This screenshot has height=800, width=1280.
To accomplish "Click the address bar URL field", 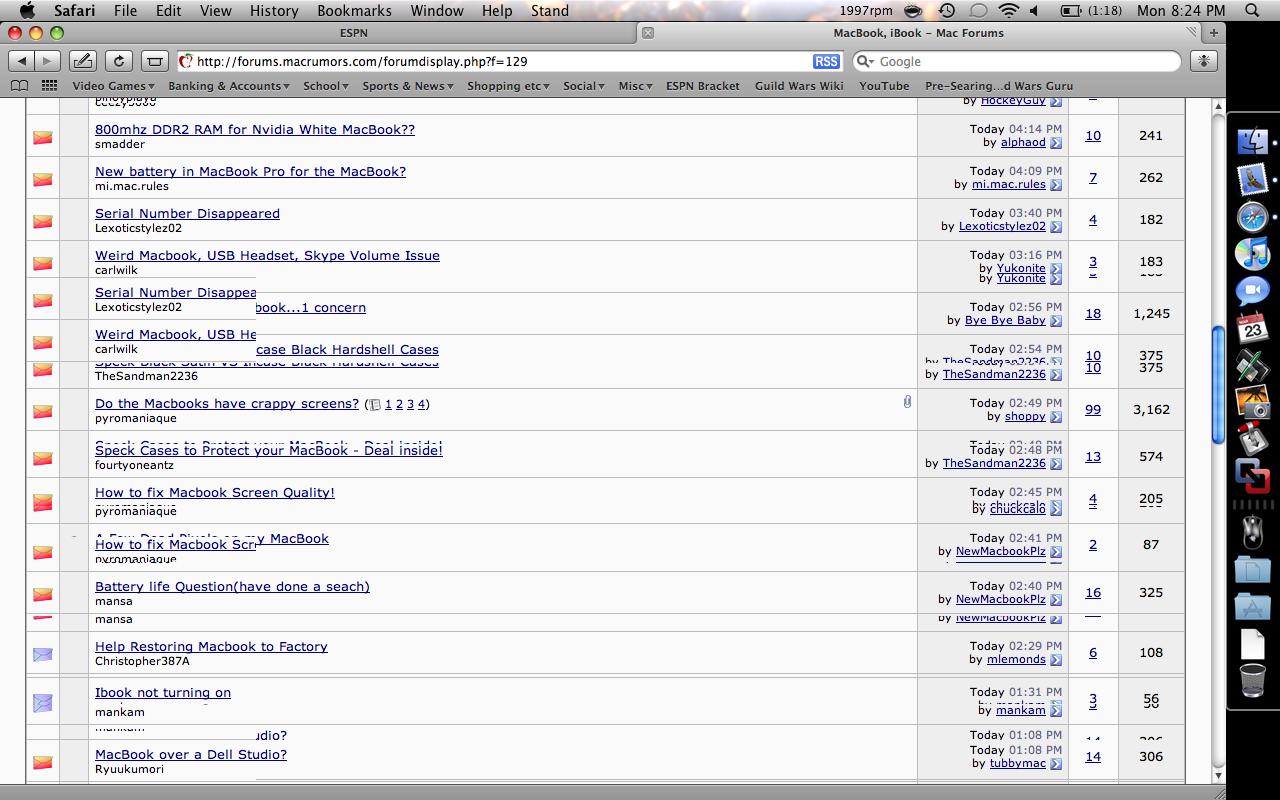I will pyautogui.click(x=510, y=61).
